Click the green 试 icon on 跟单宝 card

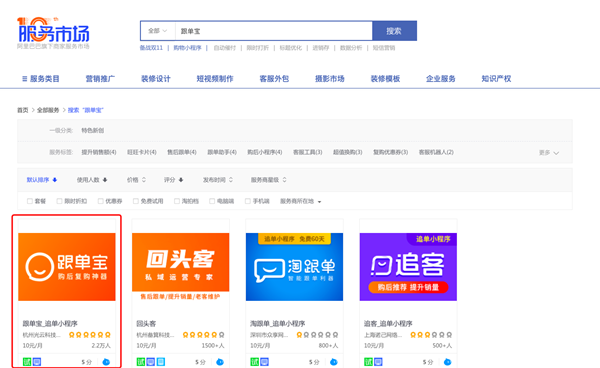coord(27,362)
